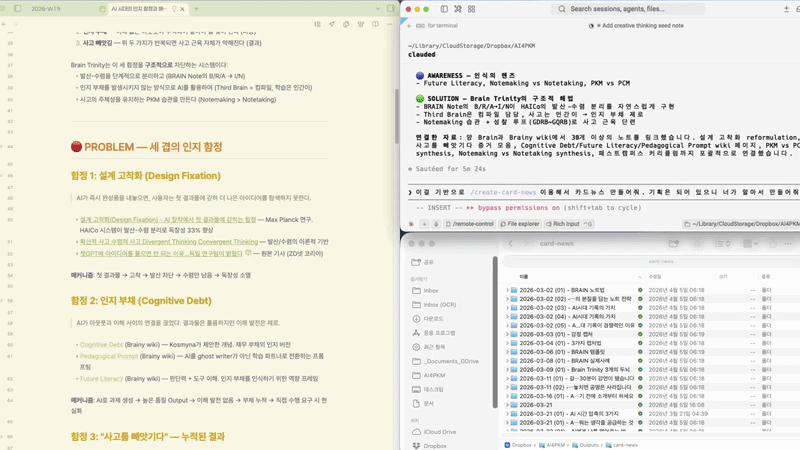
Task: Open Finder list view options dropdown
Action: pos(723,244)
